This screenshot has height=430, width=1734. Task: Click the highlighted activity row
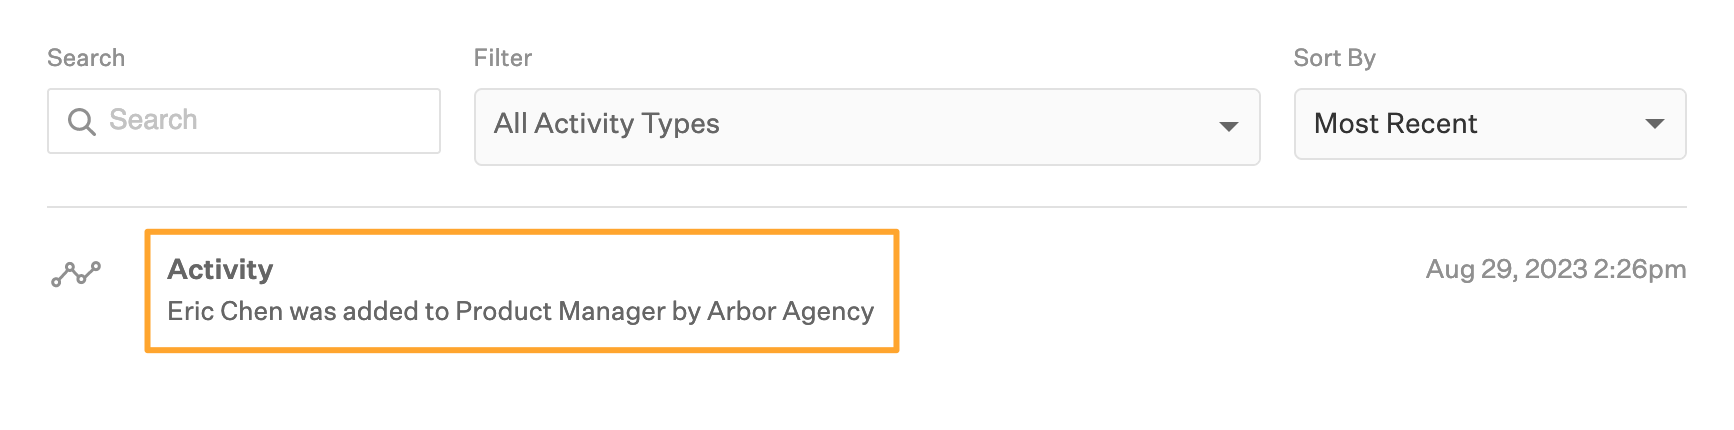tap(522, 291)
